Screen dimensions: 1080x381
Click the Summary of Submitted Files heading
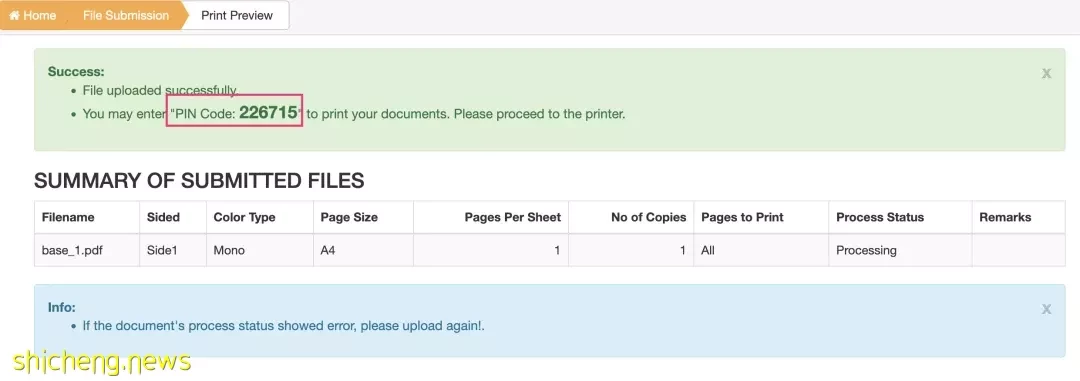click(199, 181)
